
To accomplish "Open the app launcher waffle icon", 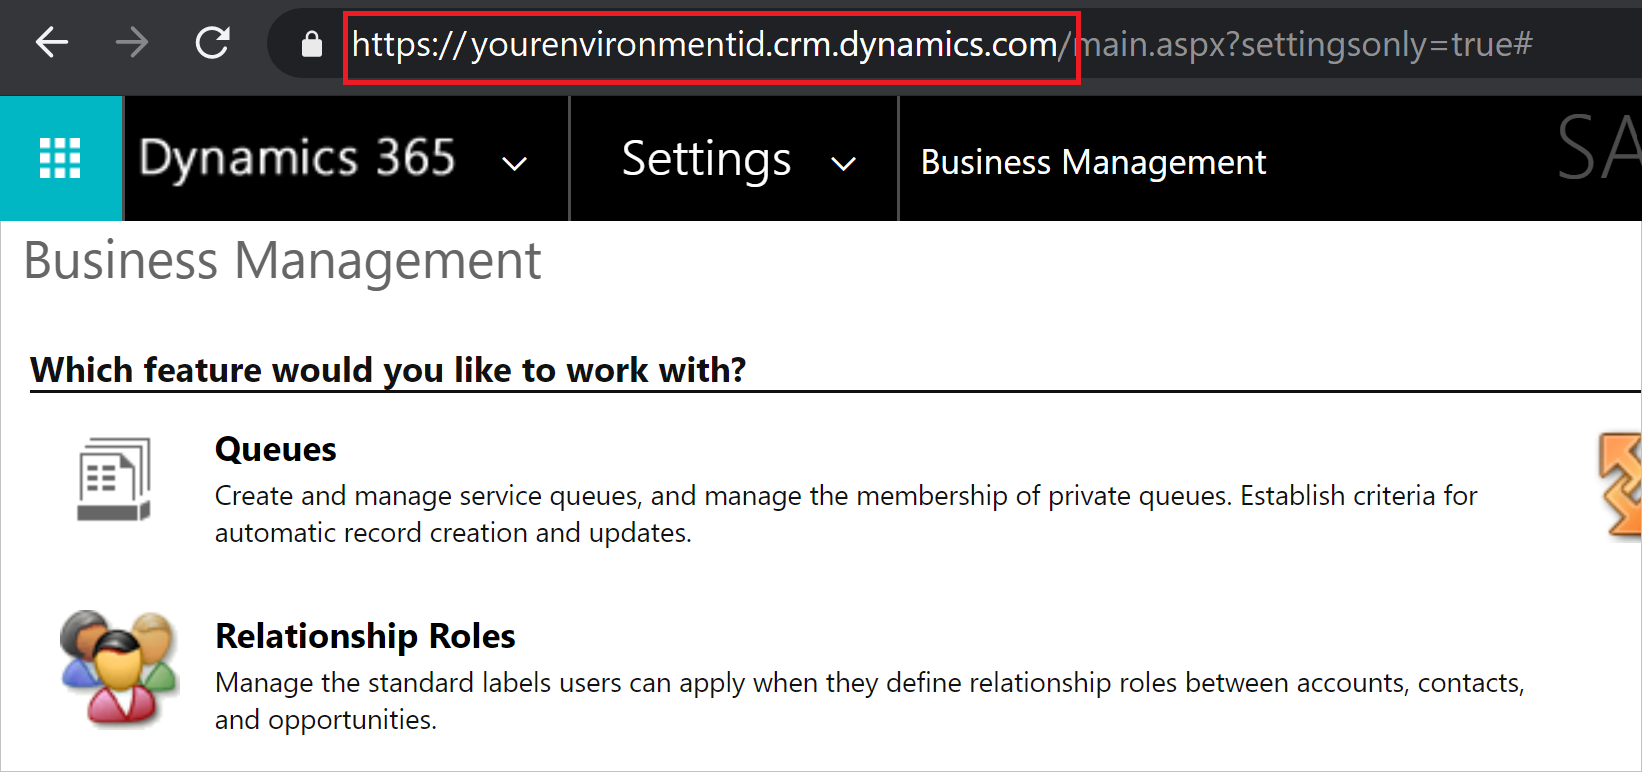I will tap(60, 158).
